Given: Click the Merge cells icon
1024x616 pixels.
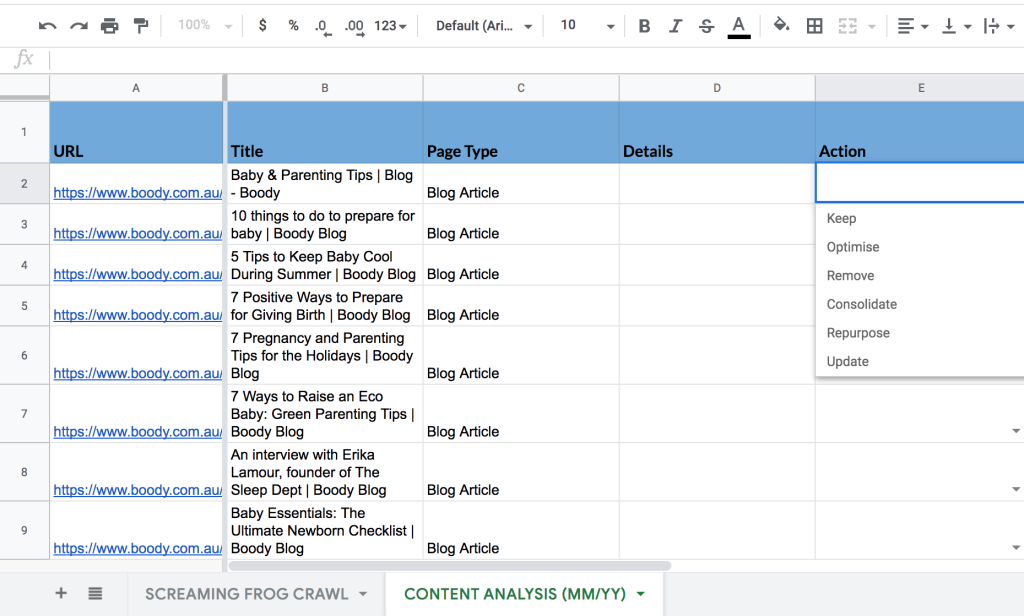Looking at the screenshot, I should (x=848, y=26).
